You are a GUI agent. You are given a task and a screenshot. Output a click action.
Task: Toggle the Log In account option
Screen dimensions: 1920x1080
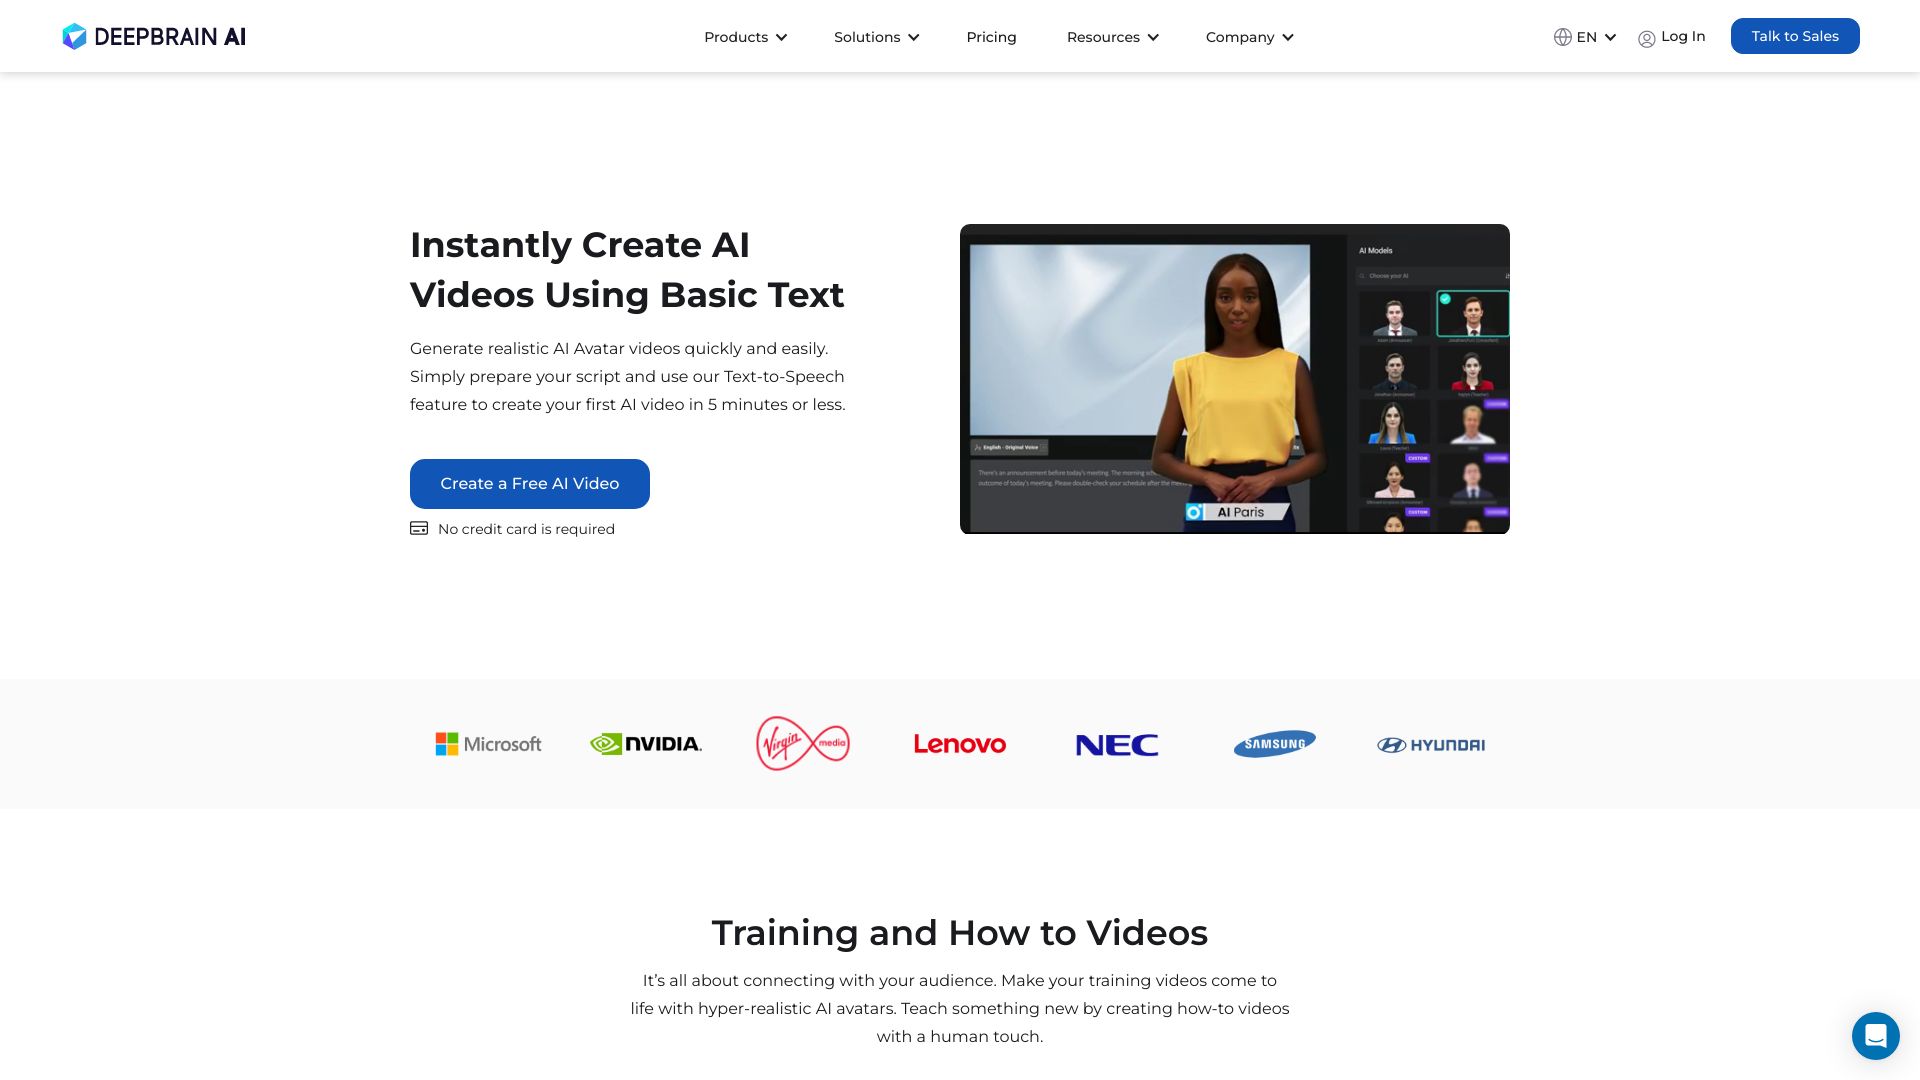click(x=1672, y=36)
